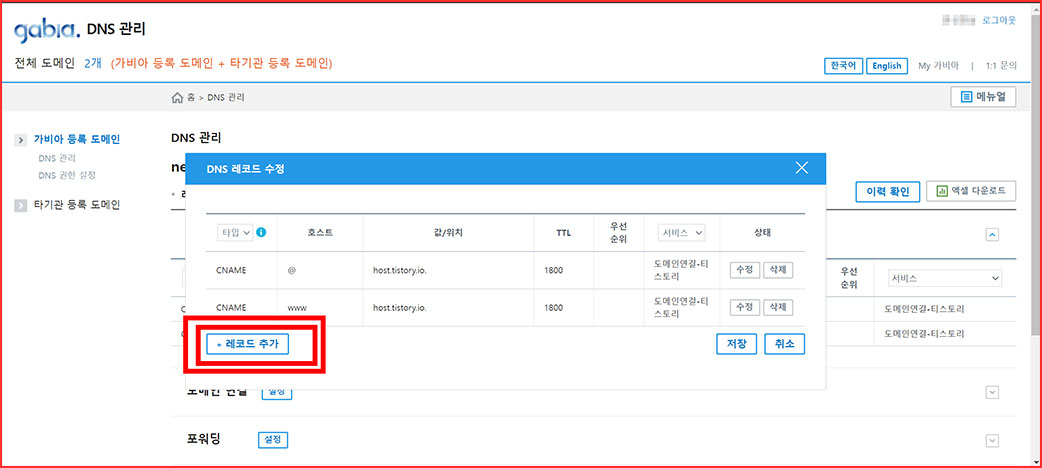The height and width of the screenshot is (468, 1042).
Task: Open My 가비아 link
Action: click(938, 66)
